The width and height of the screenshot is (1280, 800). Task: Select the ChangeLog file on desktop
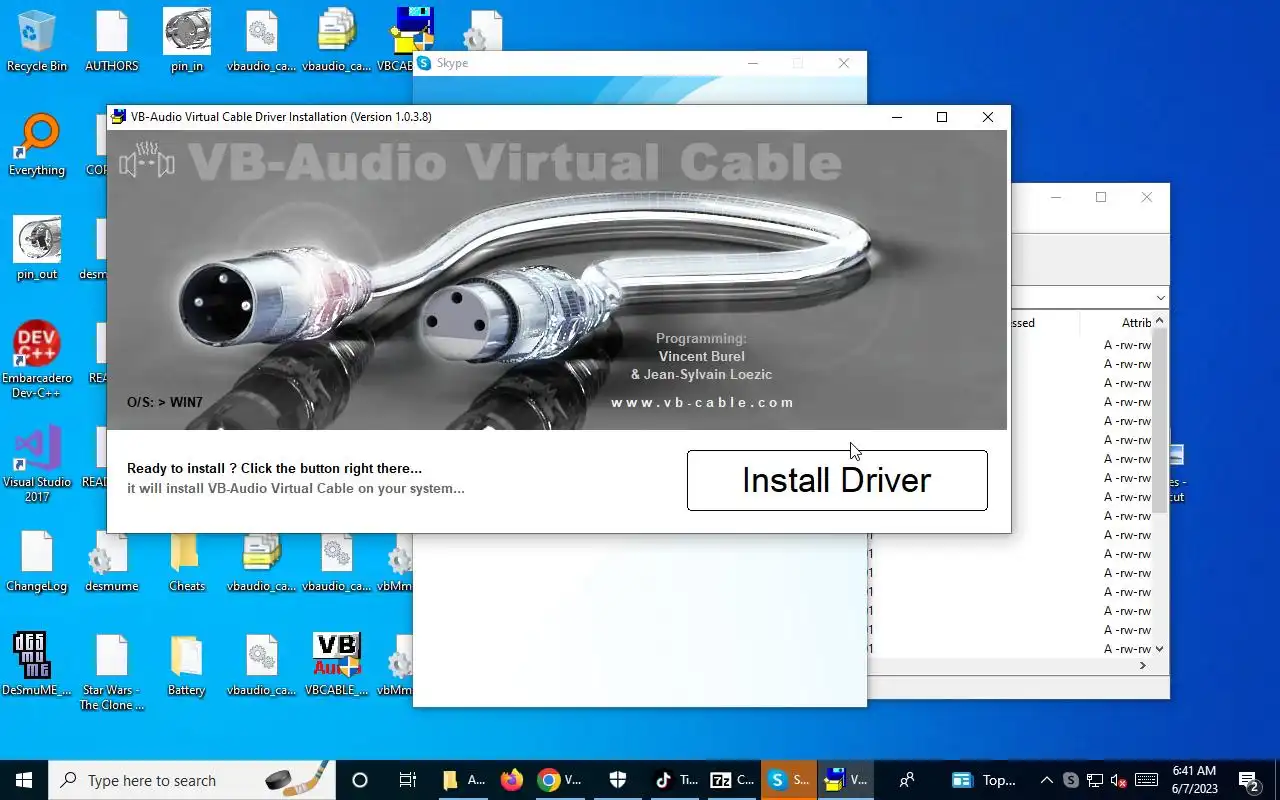point(37,562)
